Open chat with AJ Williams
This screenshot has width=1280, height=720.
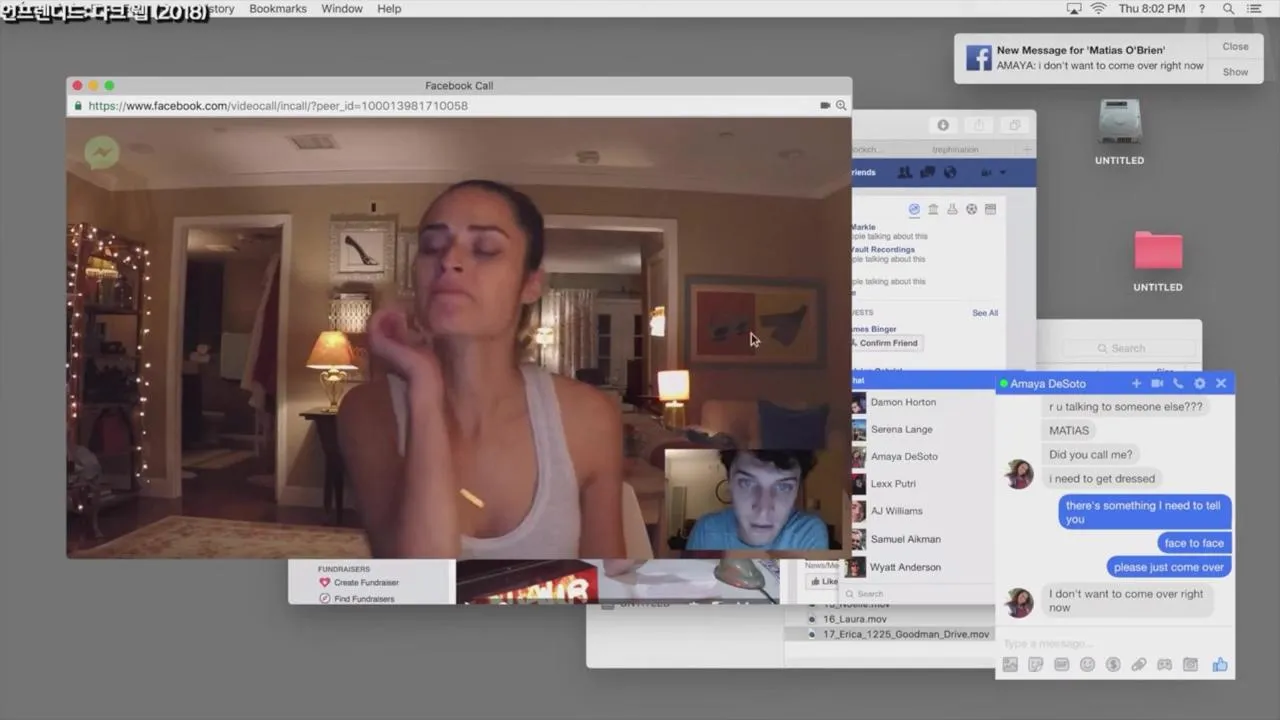click(x=896, y=510)
